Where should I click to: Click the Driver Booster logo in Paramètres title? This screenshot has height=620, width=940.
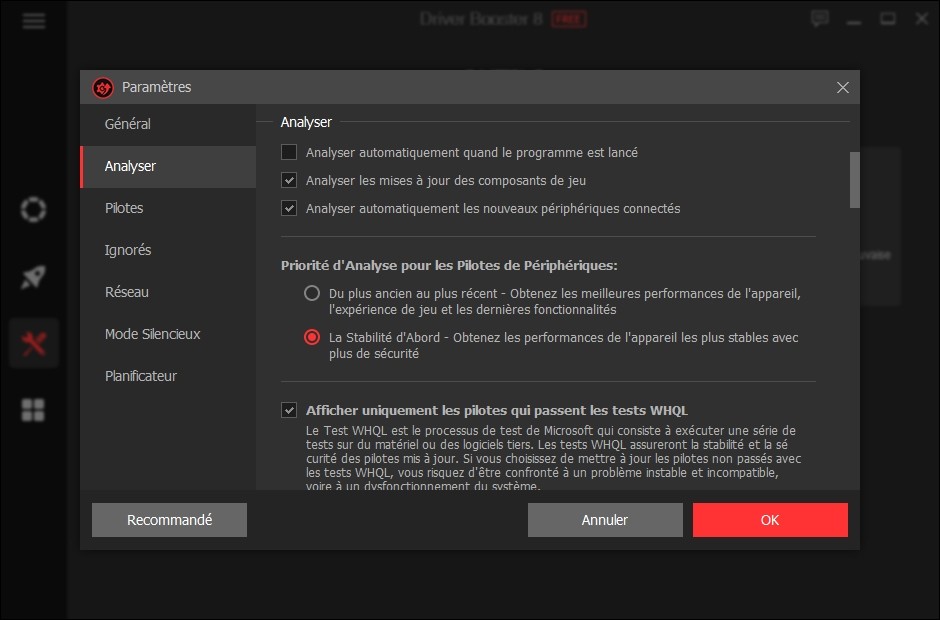[x=103, y=88]
